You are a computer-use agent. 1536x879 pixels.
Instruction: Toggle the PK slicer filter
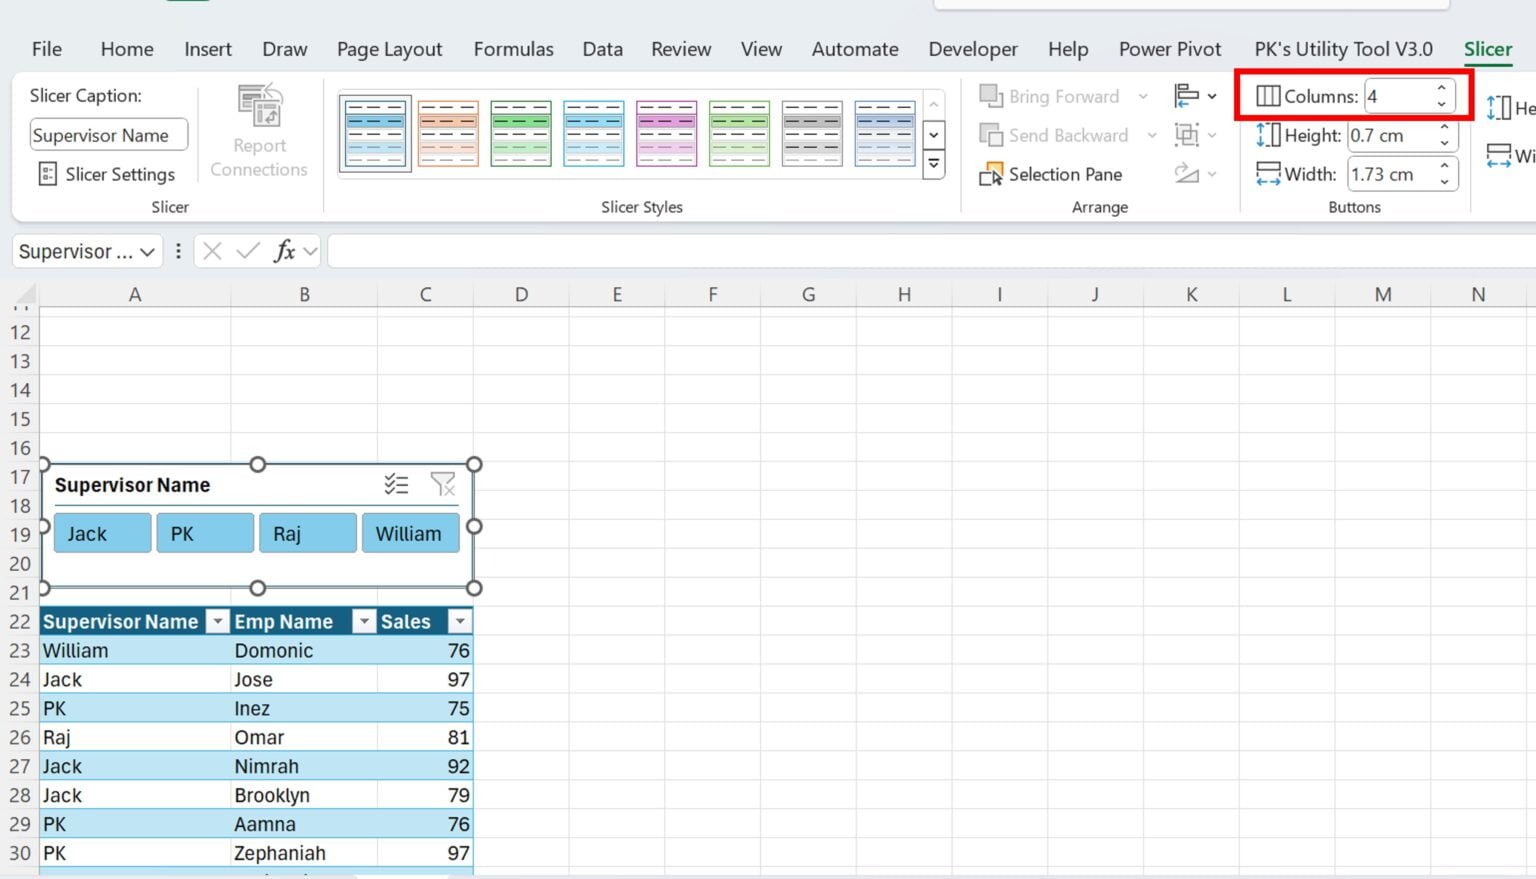[204, 532]
